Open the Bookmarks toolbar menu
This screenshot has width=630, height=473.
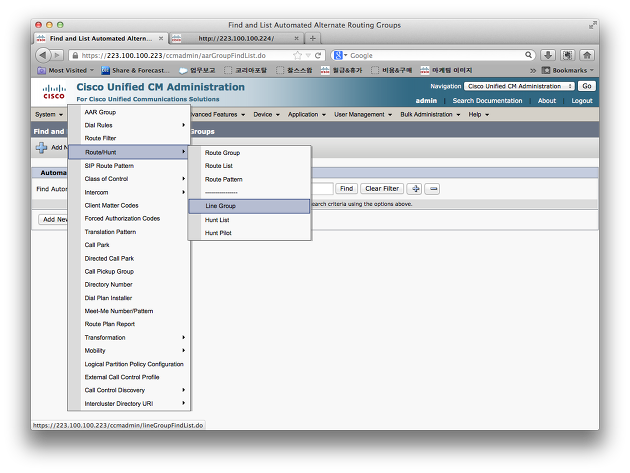pos(568,70)
